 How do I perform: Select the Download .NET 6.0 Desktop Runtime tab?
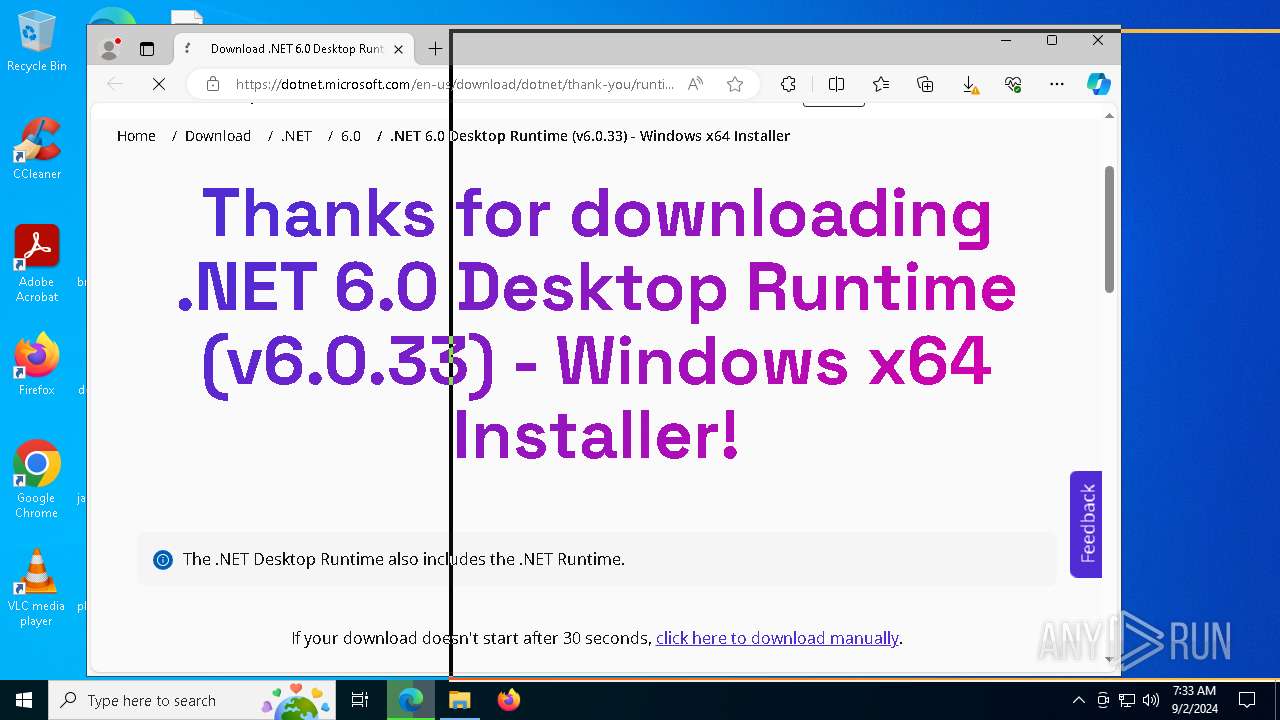[294, 48]
